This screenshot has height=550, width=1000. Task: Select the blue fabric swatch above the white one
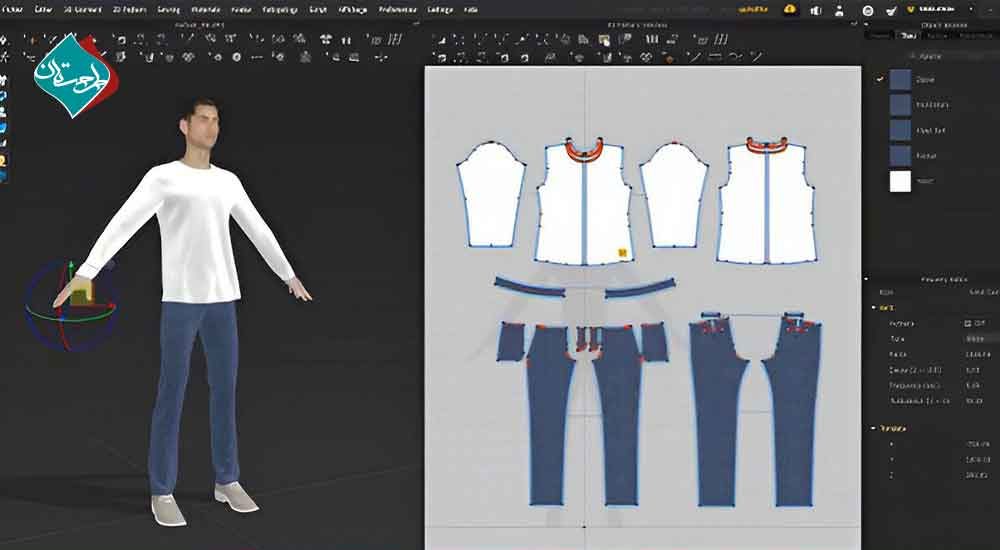(x=900, y=156)
